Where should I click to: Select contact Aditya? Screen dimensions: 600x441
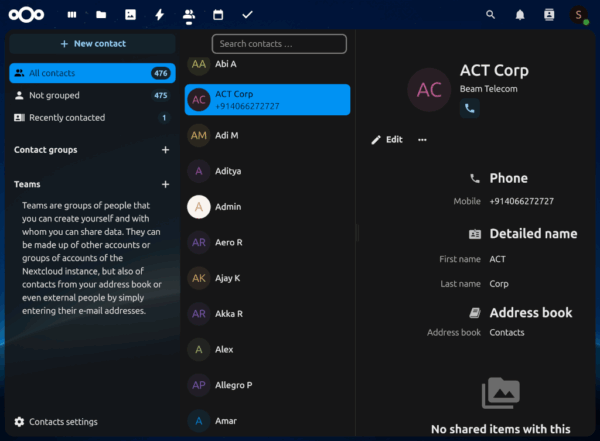pos(267,171)
